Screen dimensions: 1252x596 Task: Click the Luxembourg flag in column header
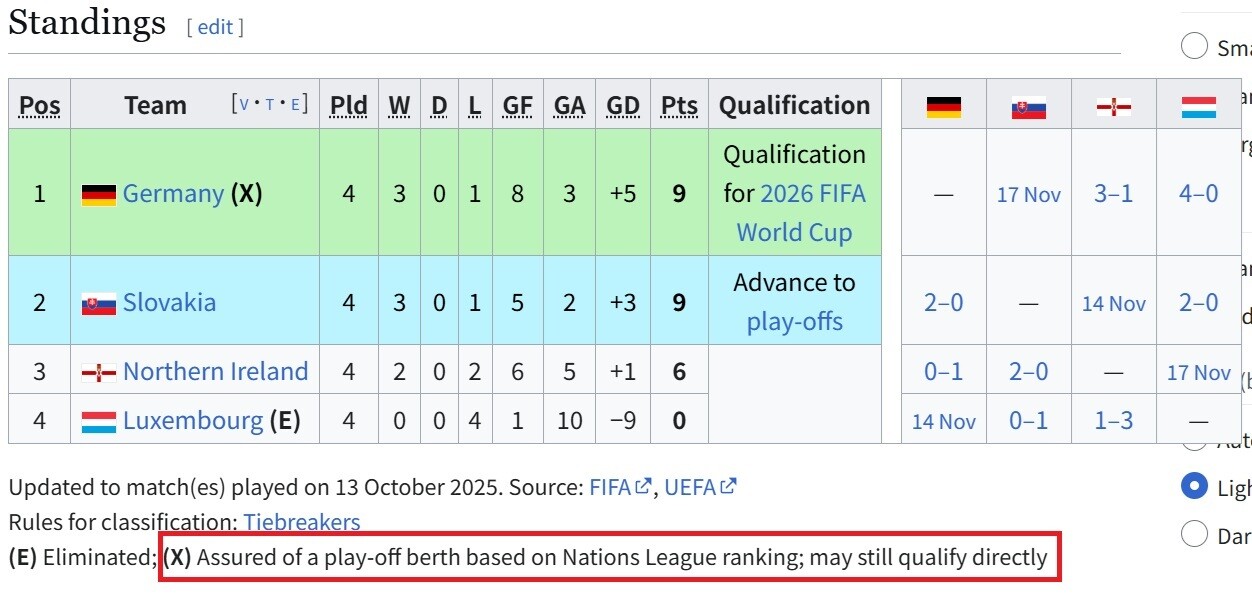pyautogui.click(x=1198, y=107)
